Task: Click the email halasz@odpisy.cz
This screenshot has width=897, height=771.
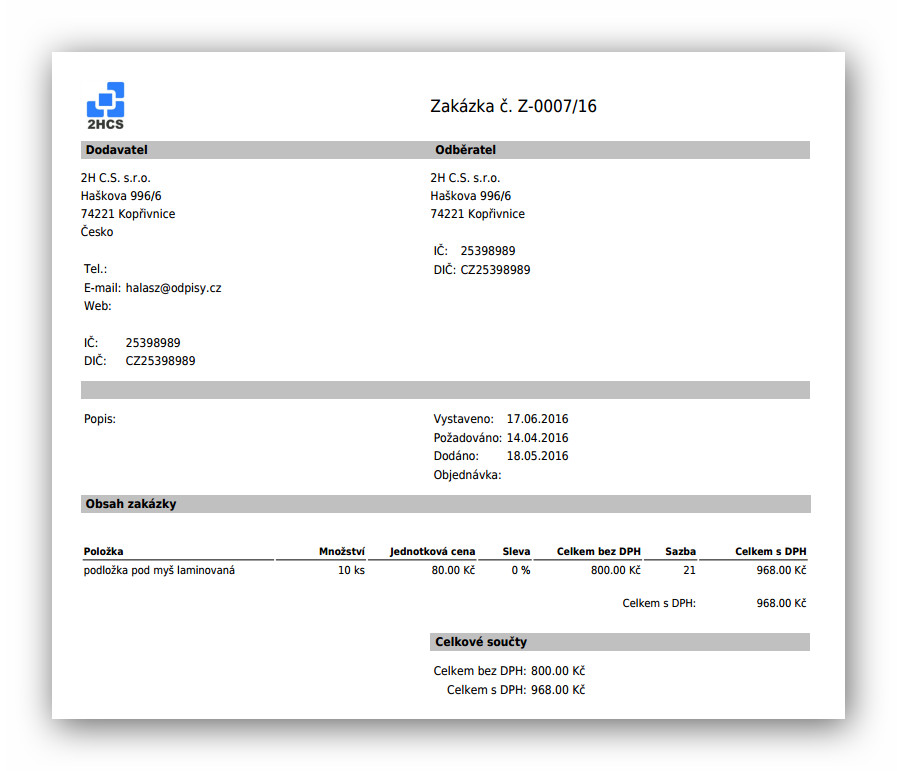Action: click(173, 288)
